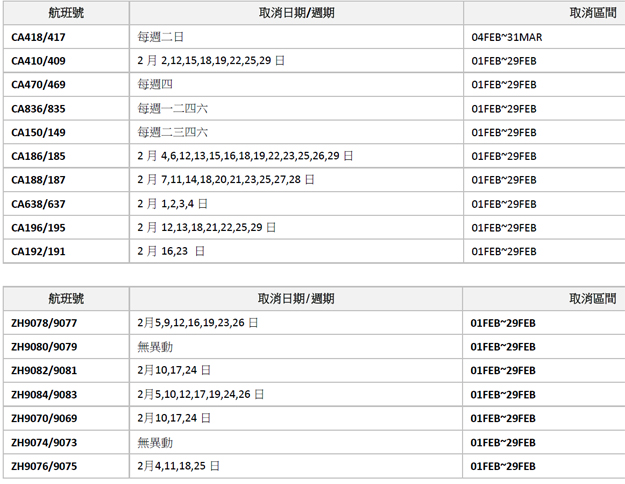Click the 2月4,11,18,25日 dates cell
The width and height of the screenshot is (625, 484).
pyautogui.click(x=179, y=466)
